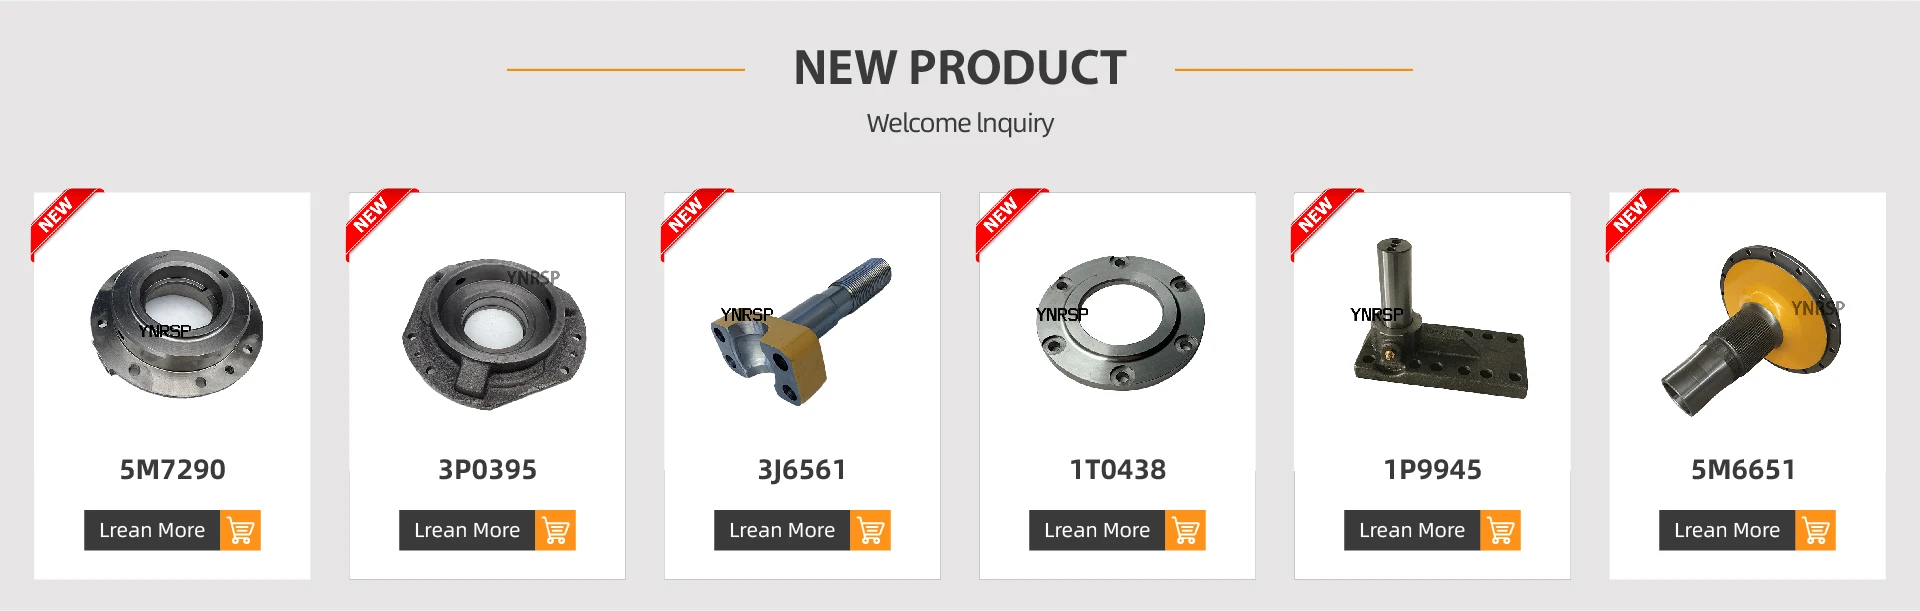This screenshot has height=611, width=1920.
Task: Open Lrean More for 3J6561
Action: tap(782, 530)
